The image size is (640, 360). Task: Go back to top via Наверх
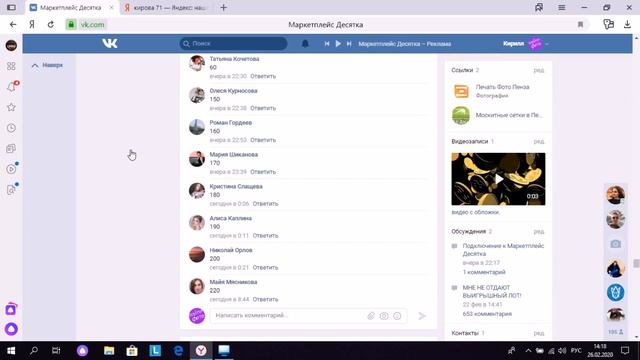pyautogui.click(x=48, y=65)
